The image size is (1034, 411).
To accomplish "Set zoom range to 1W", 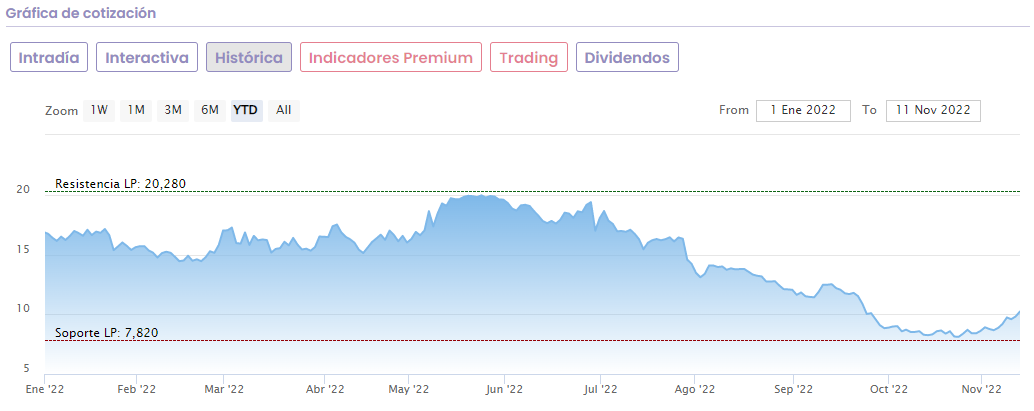I will (99, 110).
